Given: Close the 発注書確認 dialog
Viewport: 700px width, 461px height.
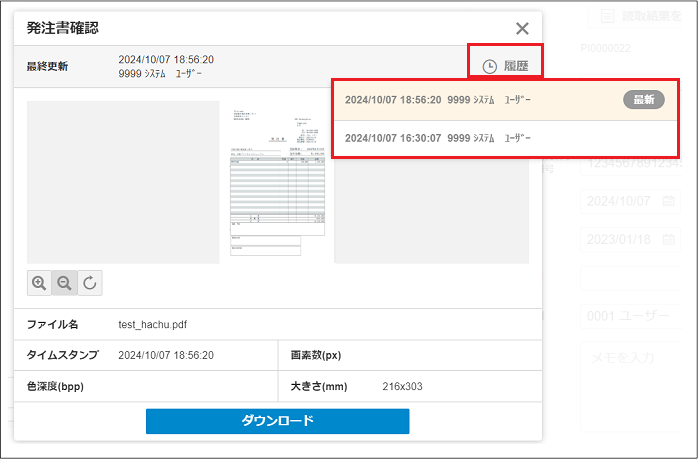Looking at the screenshot, I should [x=522, y=29].
